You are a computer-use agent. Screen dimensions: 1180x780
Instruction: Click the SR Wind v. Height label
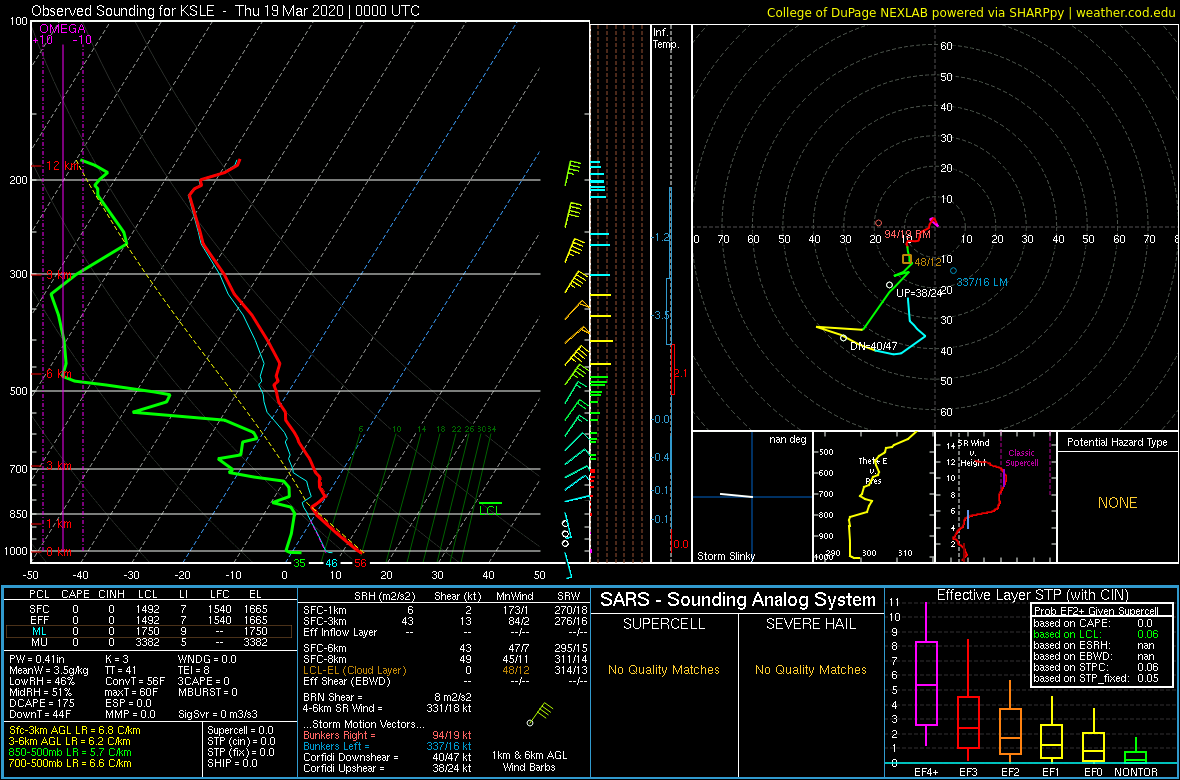971,452
